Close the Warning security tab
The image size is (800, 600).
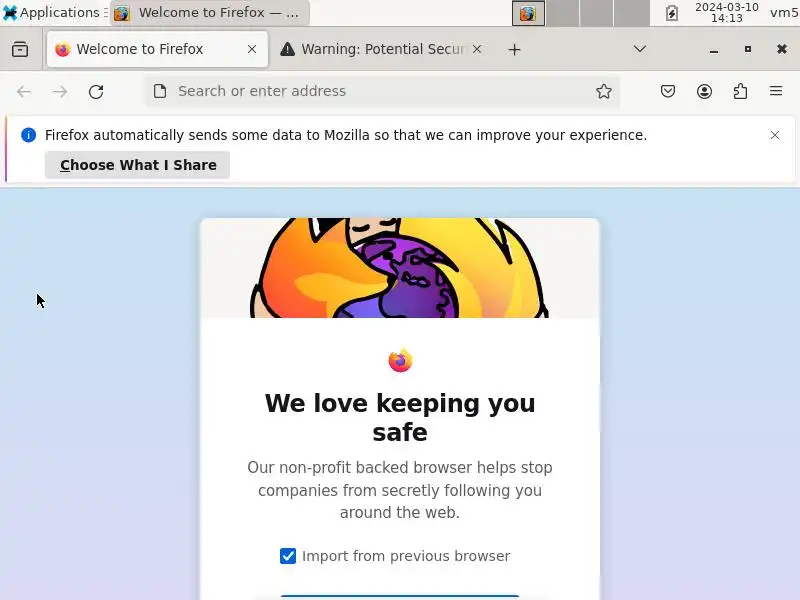[477, 49]
